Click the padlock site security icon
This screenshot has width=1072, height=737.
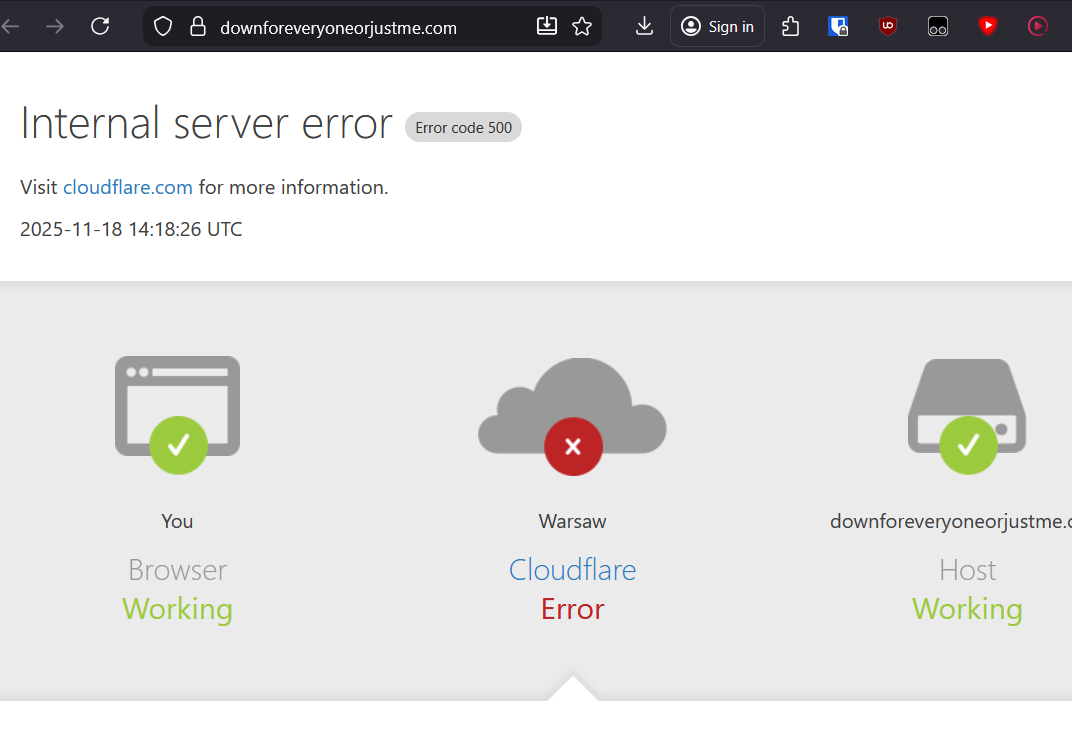click(198, 27)
